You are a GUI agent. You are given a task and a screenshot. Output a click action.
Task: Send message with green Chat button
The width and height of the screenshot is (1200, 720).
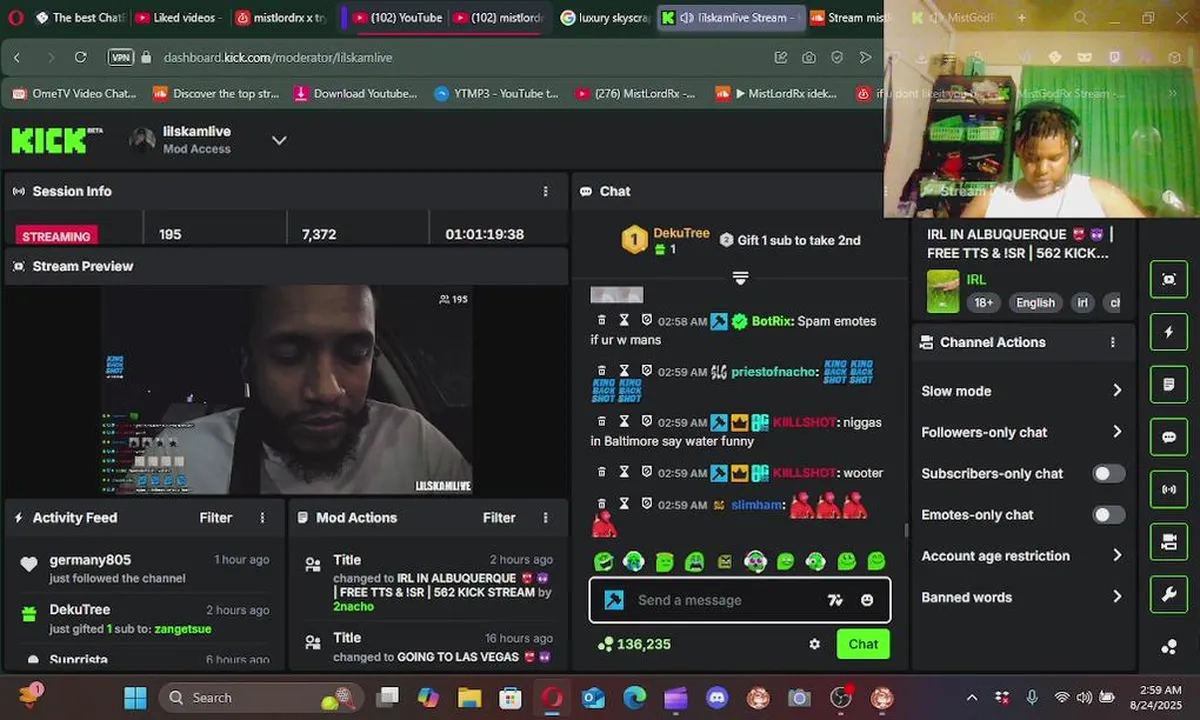863,644
